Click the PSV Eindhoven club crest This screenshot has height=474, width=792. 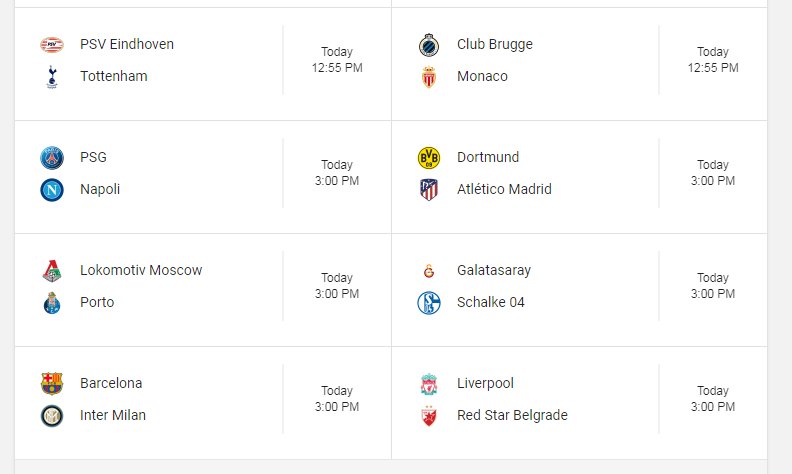52,45
